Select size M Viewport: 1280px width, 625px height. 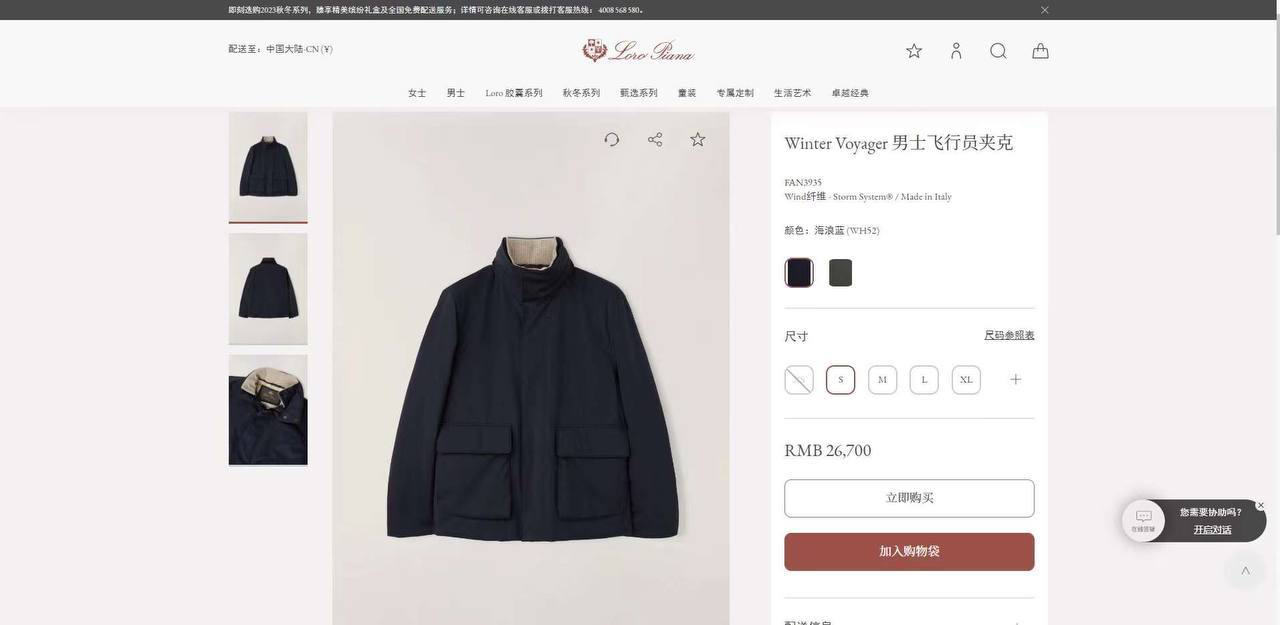click(x=883, y=380)
